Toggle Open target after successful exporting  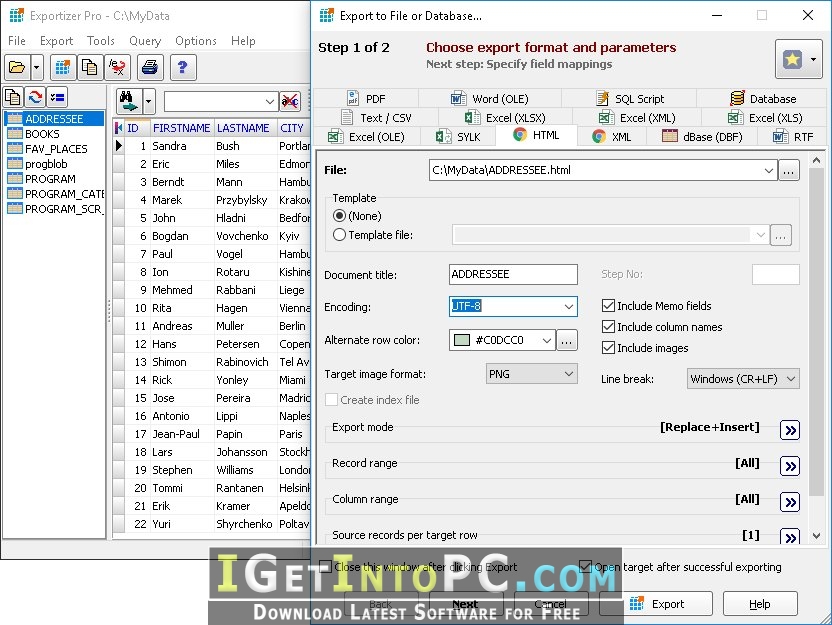(585, 567)
